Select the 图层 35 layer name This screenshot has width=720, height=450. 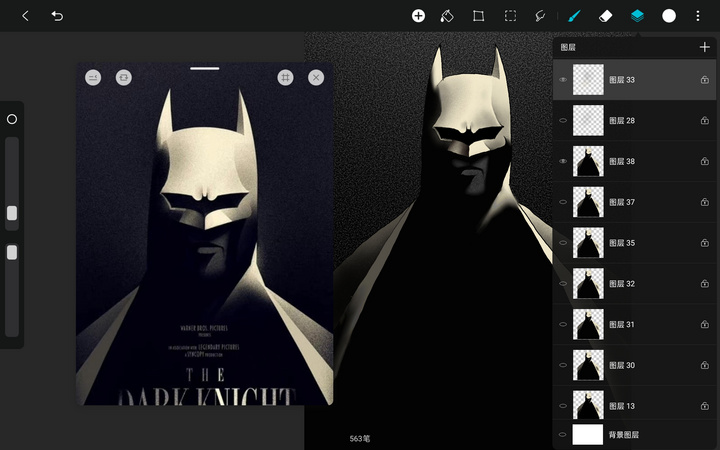(622, 243)
